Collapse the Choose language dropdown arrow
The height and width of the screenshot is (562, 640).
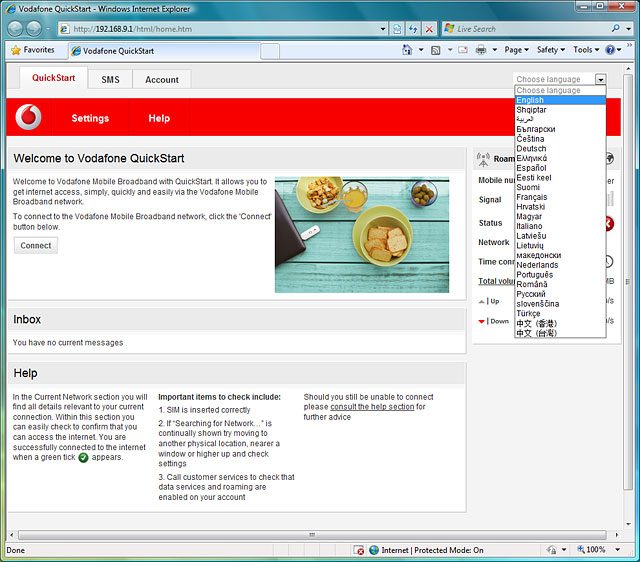coord(600,79)
